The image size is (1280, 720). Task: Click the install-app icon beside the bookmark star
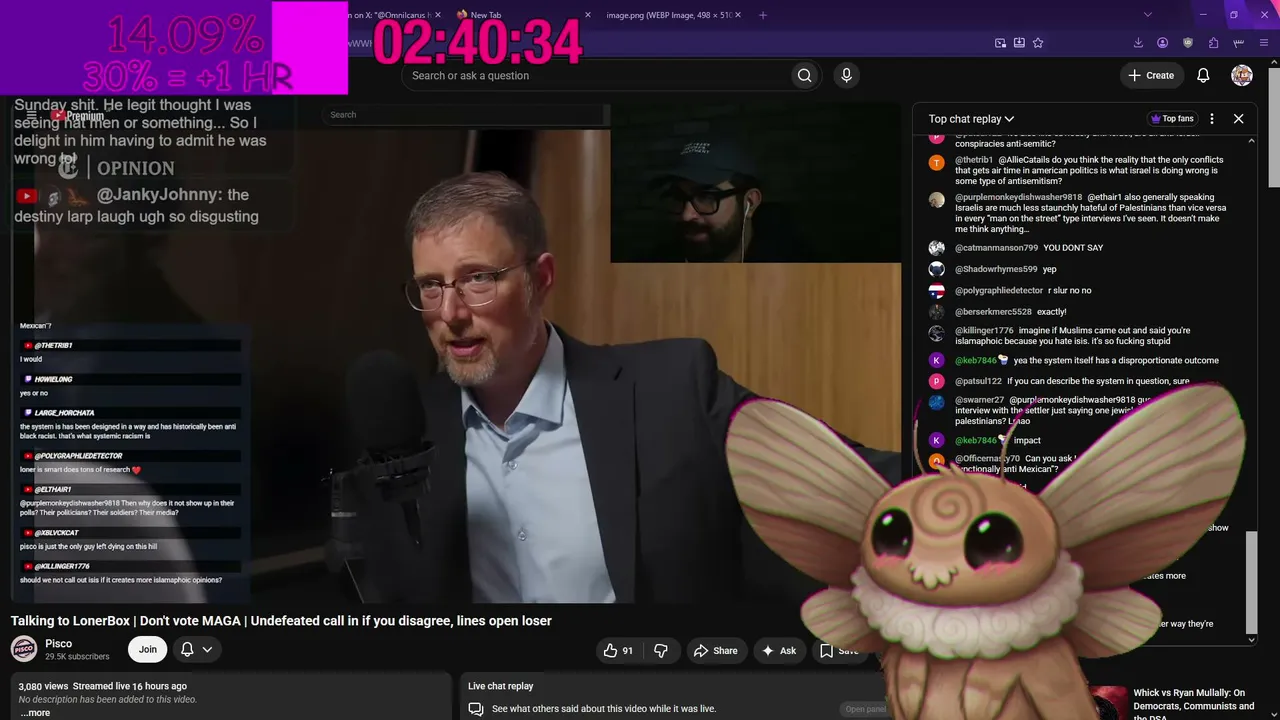pyautogui.click(x=1019, y=43)
